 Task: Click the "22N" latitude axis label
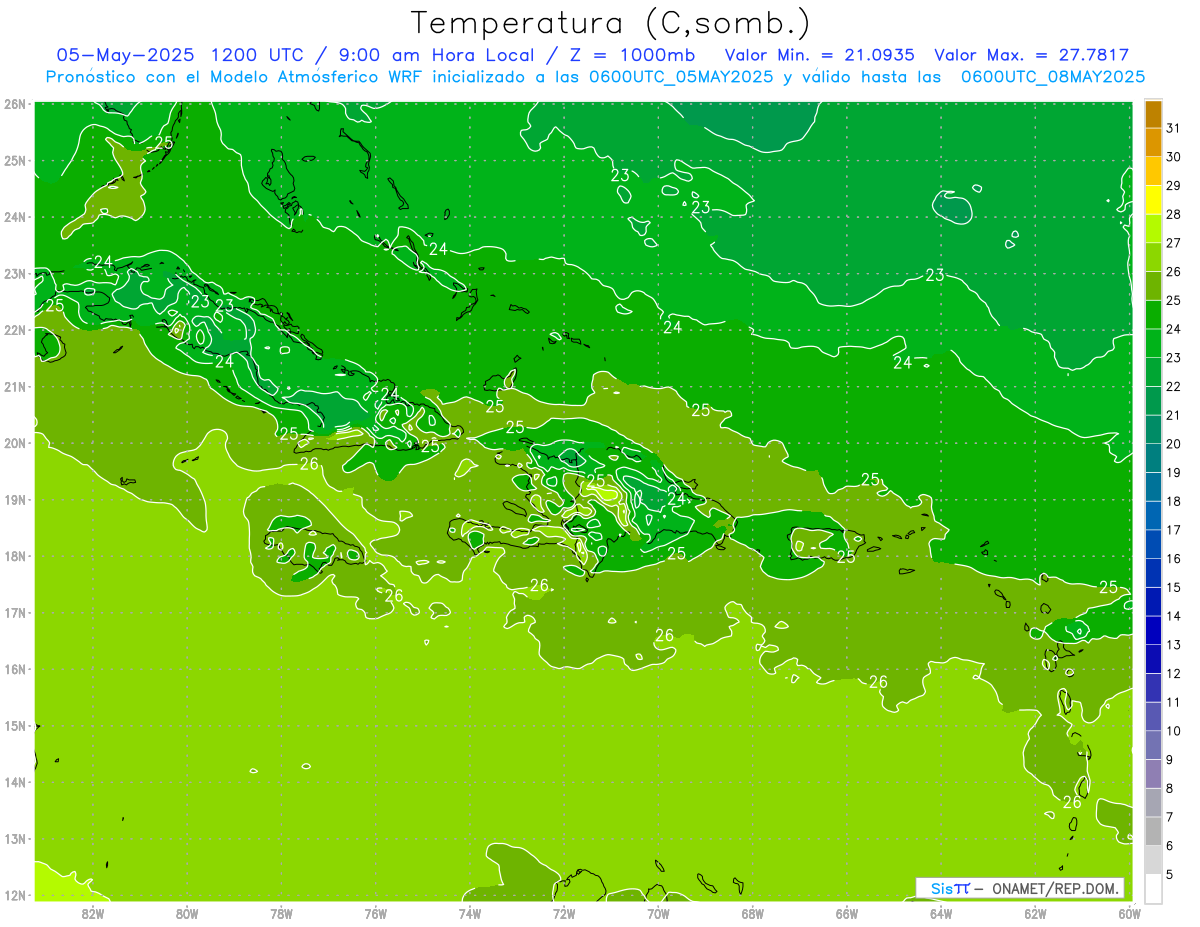[x=14, y=330]
